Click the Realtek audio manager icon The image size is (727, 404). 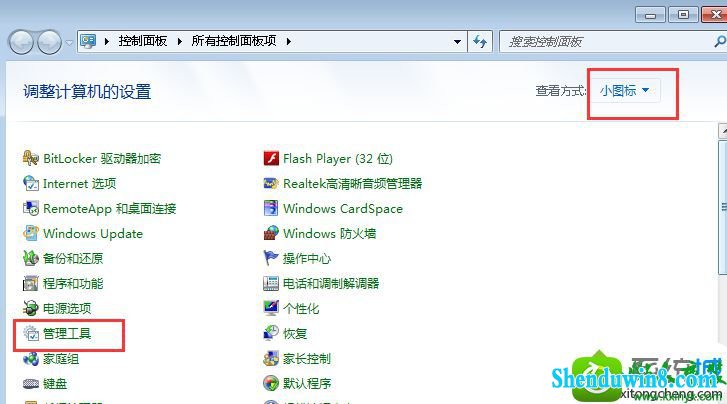(271, 183)
